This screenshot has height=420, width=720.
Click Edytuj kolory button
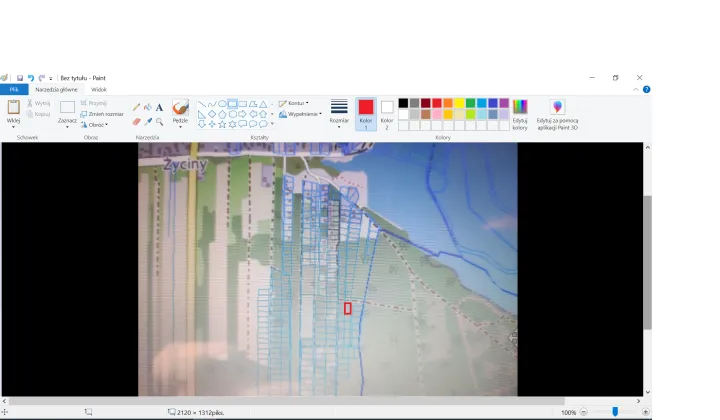click(520, 115)
